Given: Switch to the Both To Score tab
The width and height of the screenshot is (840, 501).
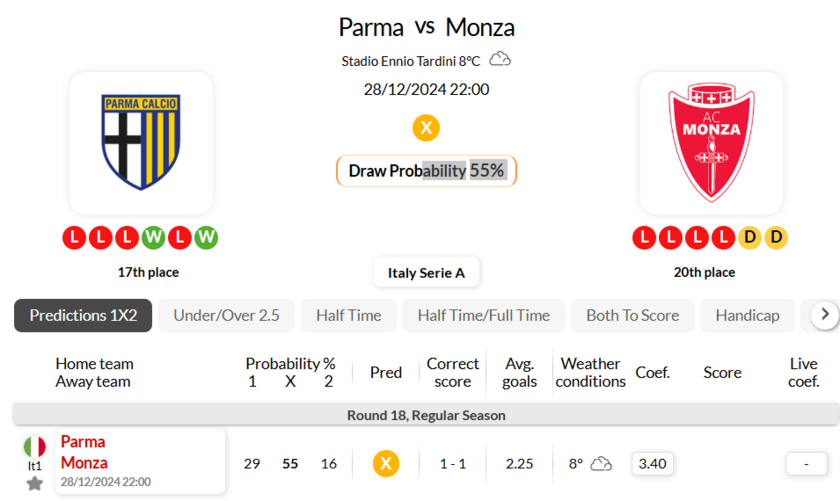Looking at the screenshot, I should coord(632,315).
